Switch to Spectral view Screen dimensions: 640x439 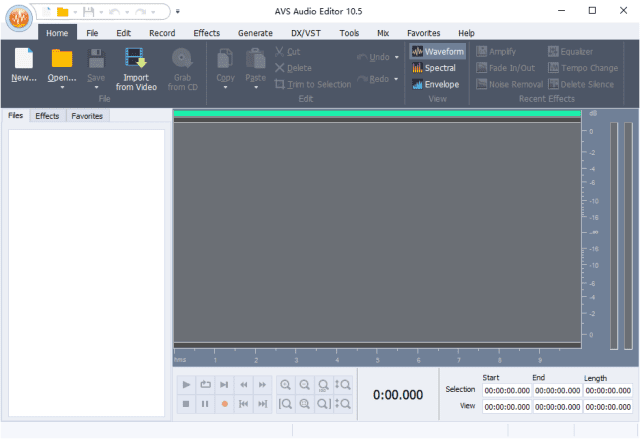(x=434, y=68)
